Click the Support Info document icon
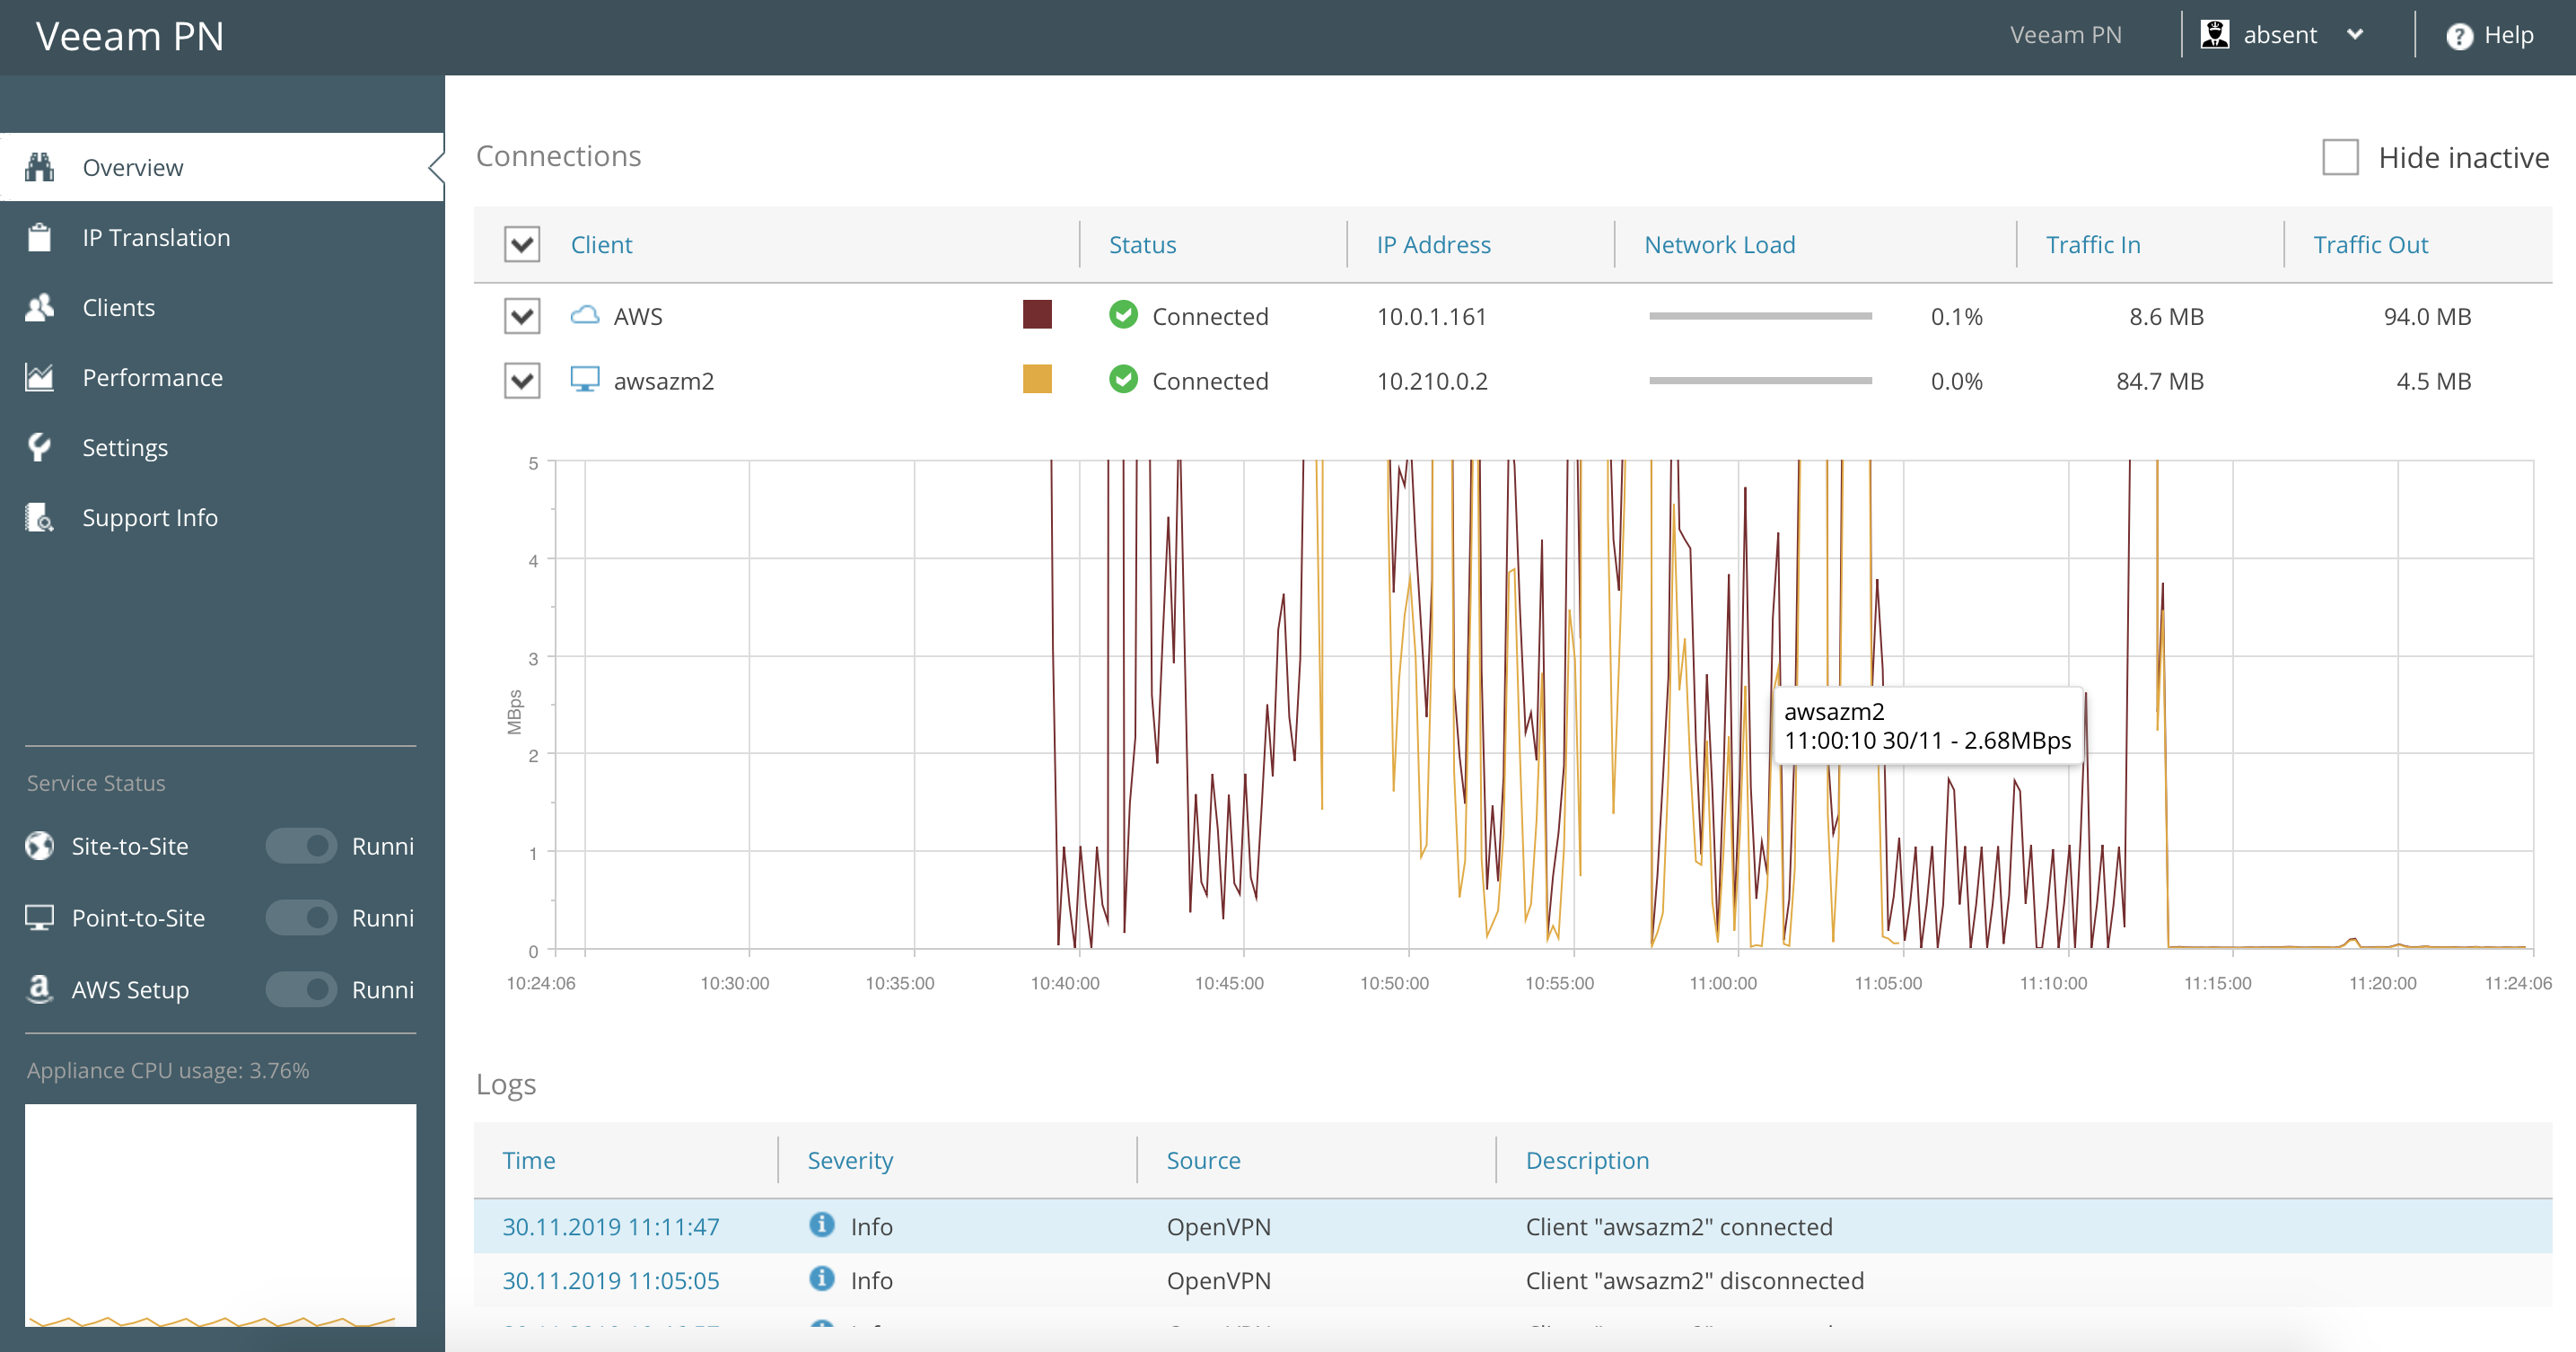2576x1352 pixels. [x=40, y=517]
